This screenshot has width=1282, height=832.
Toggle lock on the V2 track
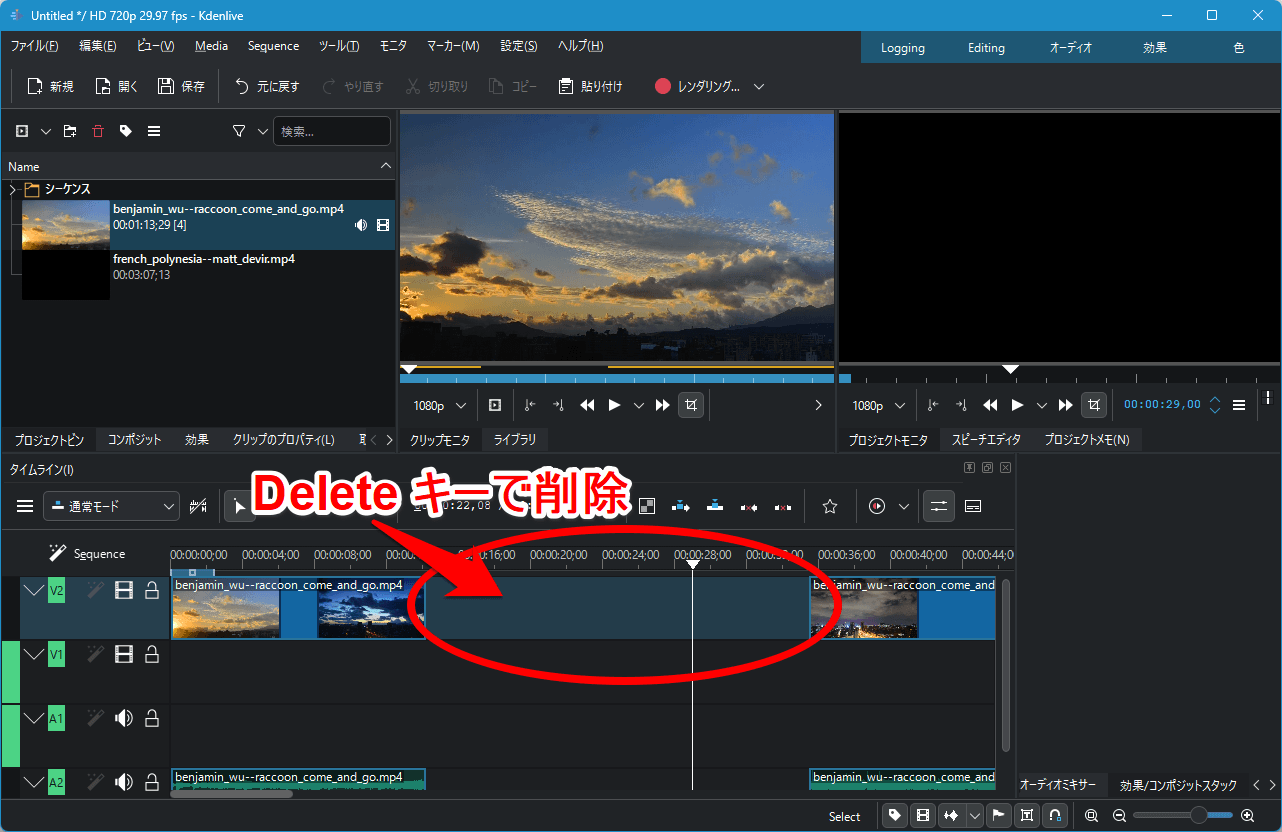[x=152, y=591]
